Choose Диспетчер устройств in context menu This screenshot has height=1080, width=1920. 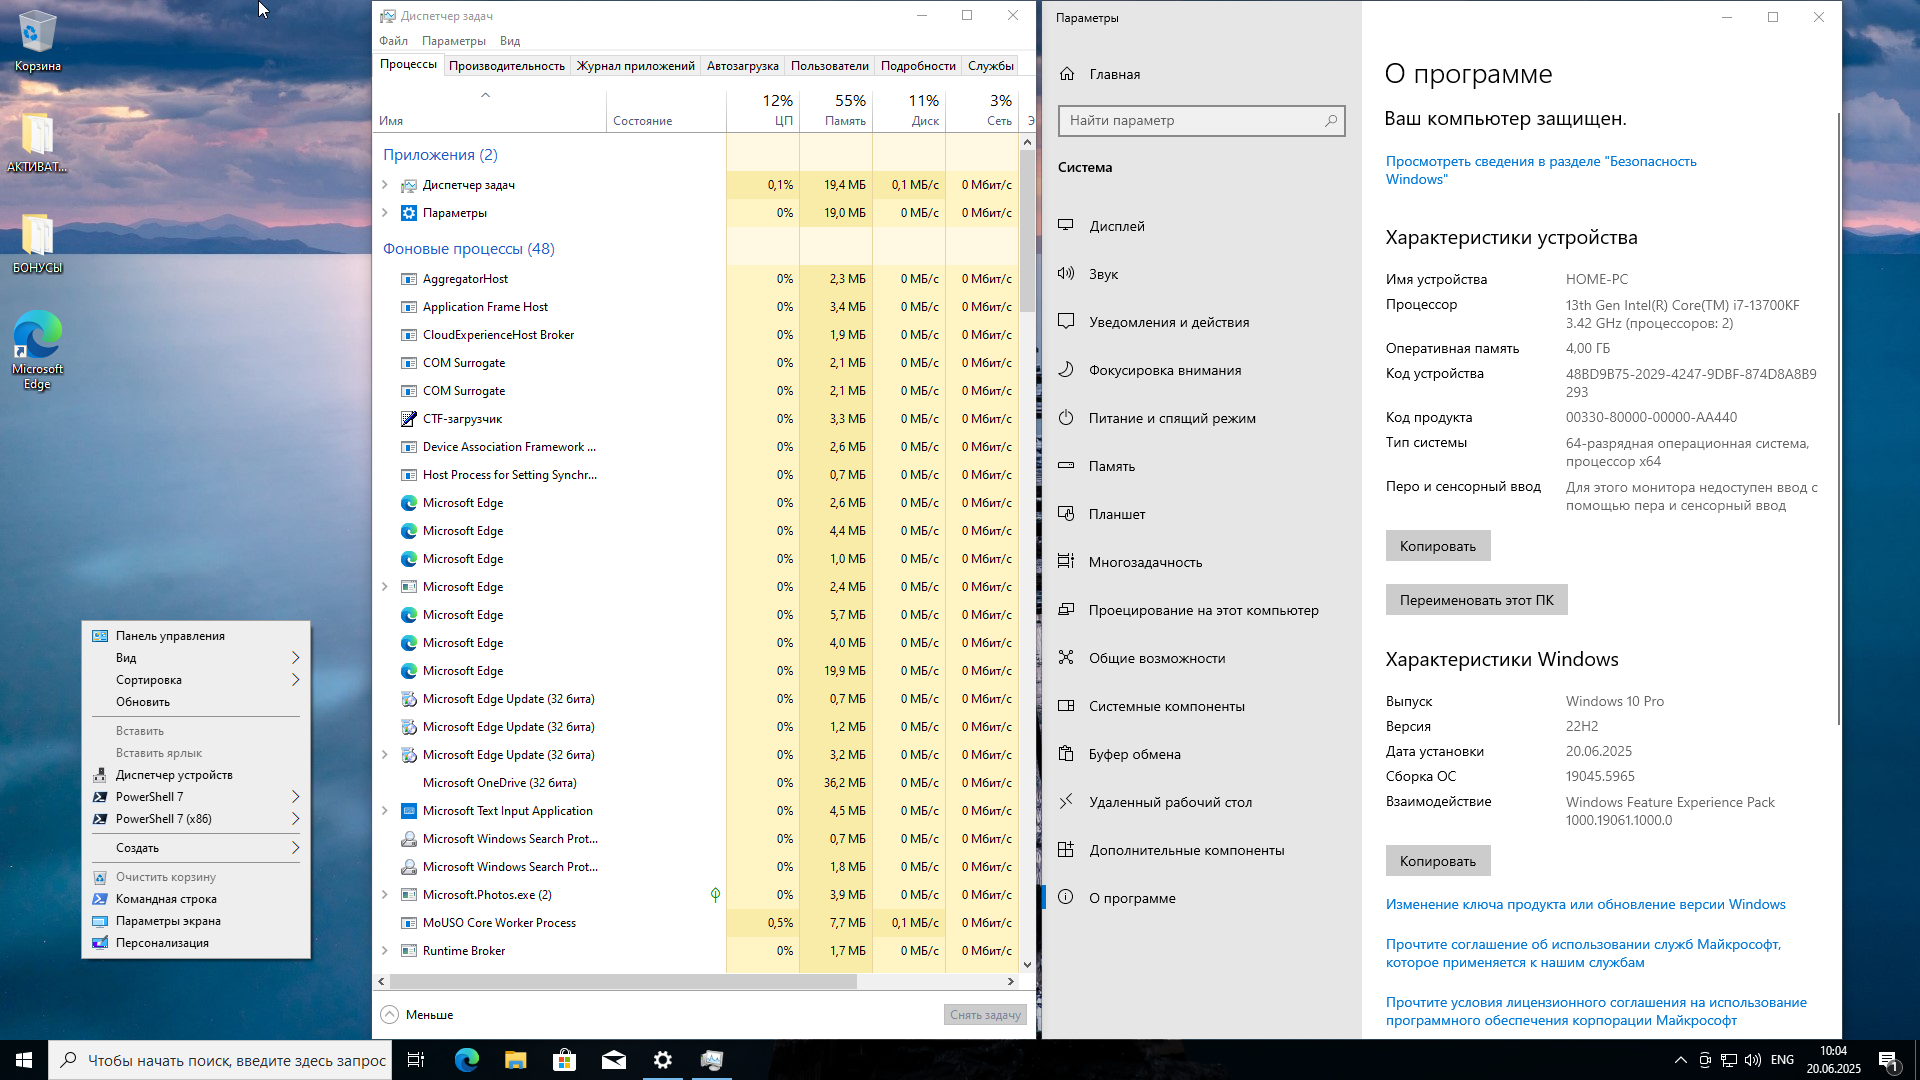(196, 775)
